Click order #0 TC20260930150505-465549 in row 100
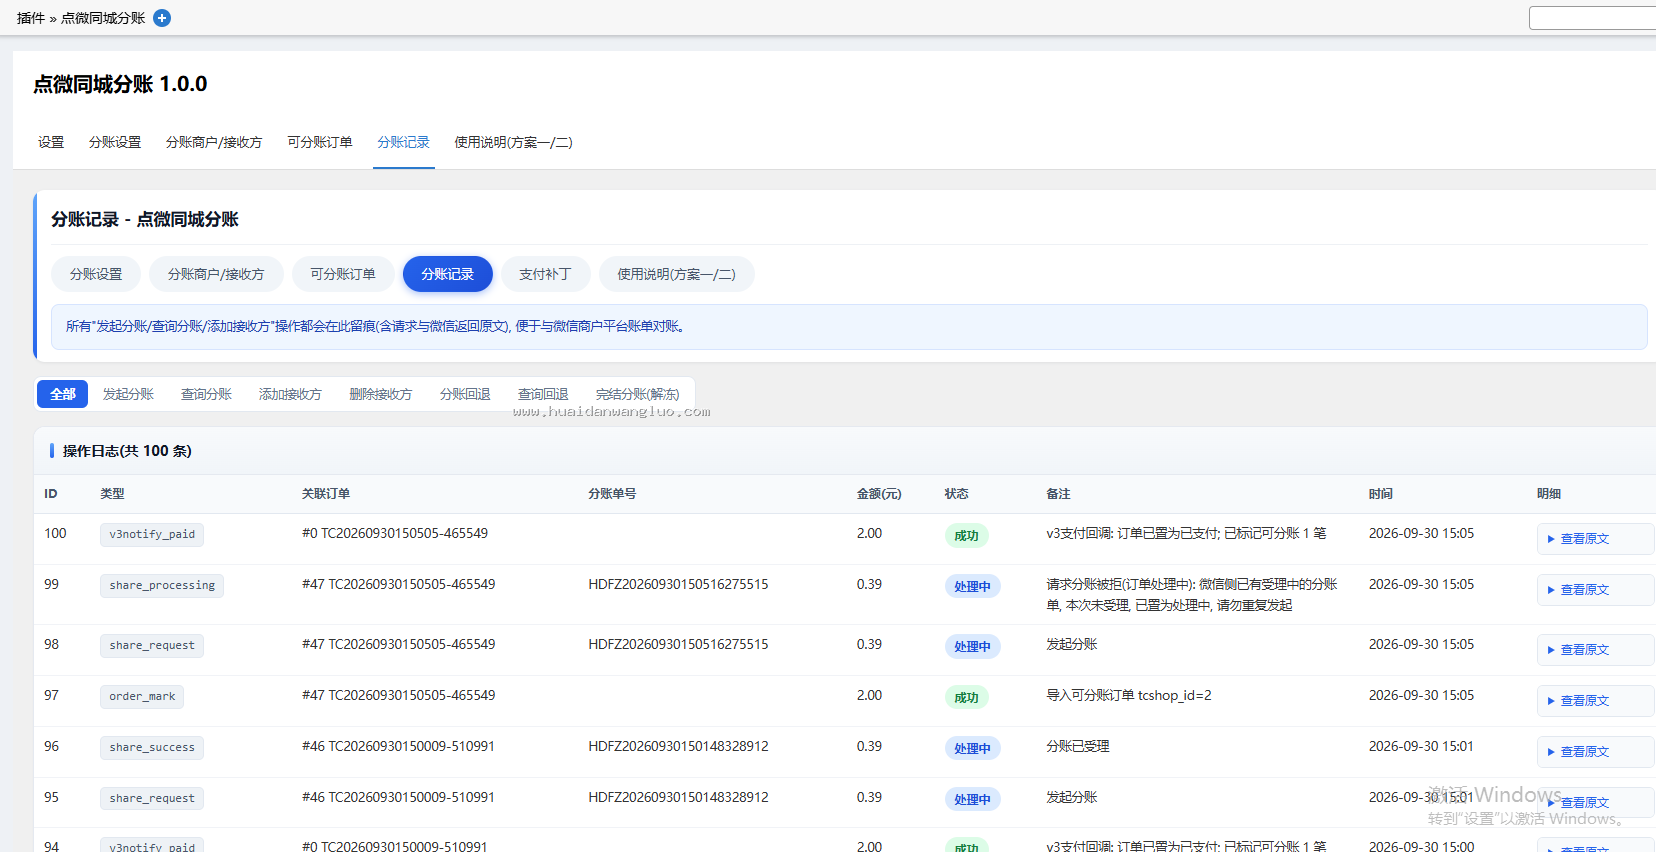1656x852 pixels. (x=395, y=534)
